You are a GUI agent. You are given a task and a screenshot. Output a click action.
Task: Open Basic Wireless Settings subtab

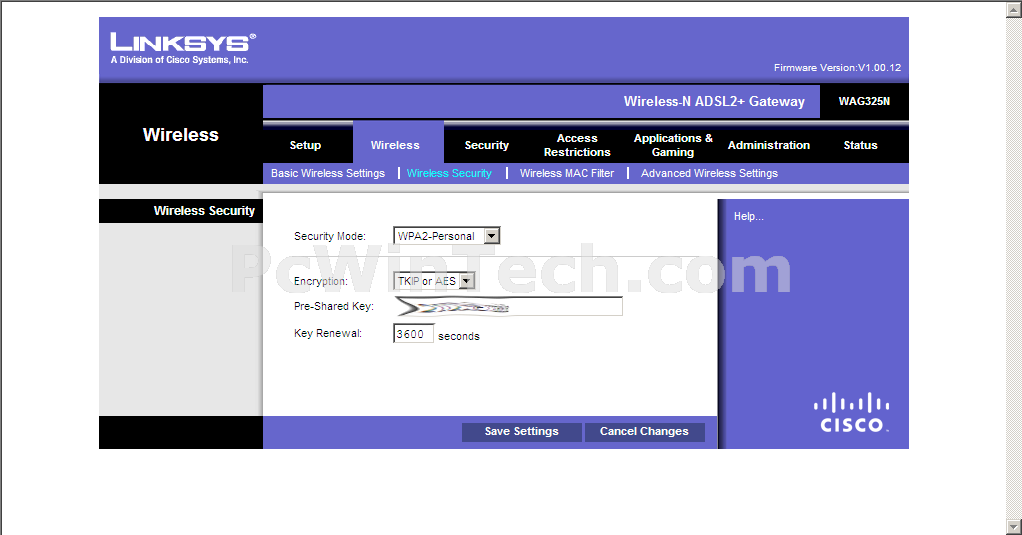tap(328, 173)
